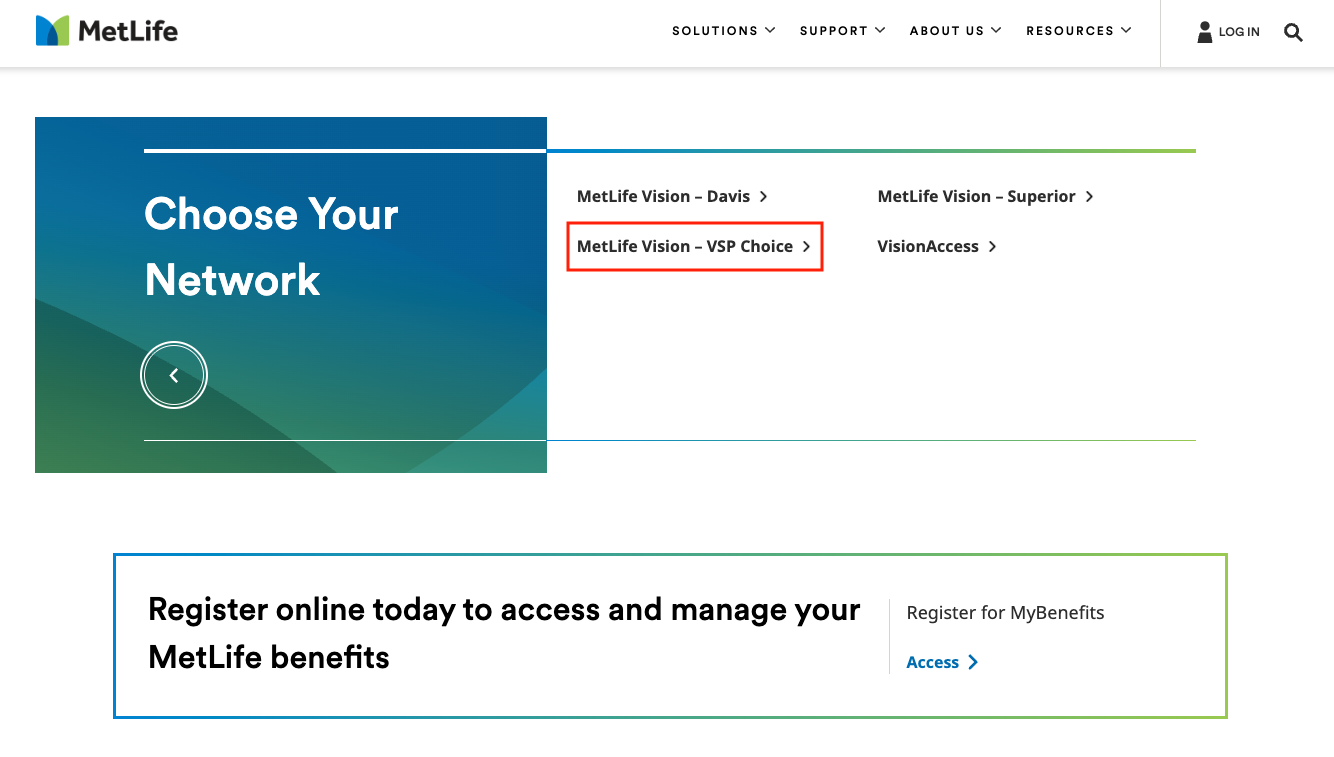Click the carousel back arrow circle
Screen dimensions: 1334x757
click(x=174, y=374)
